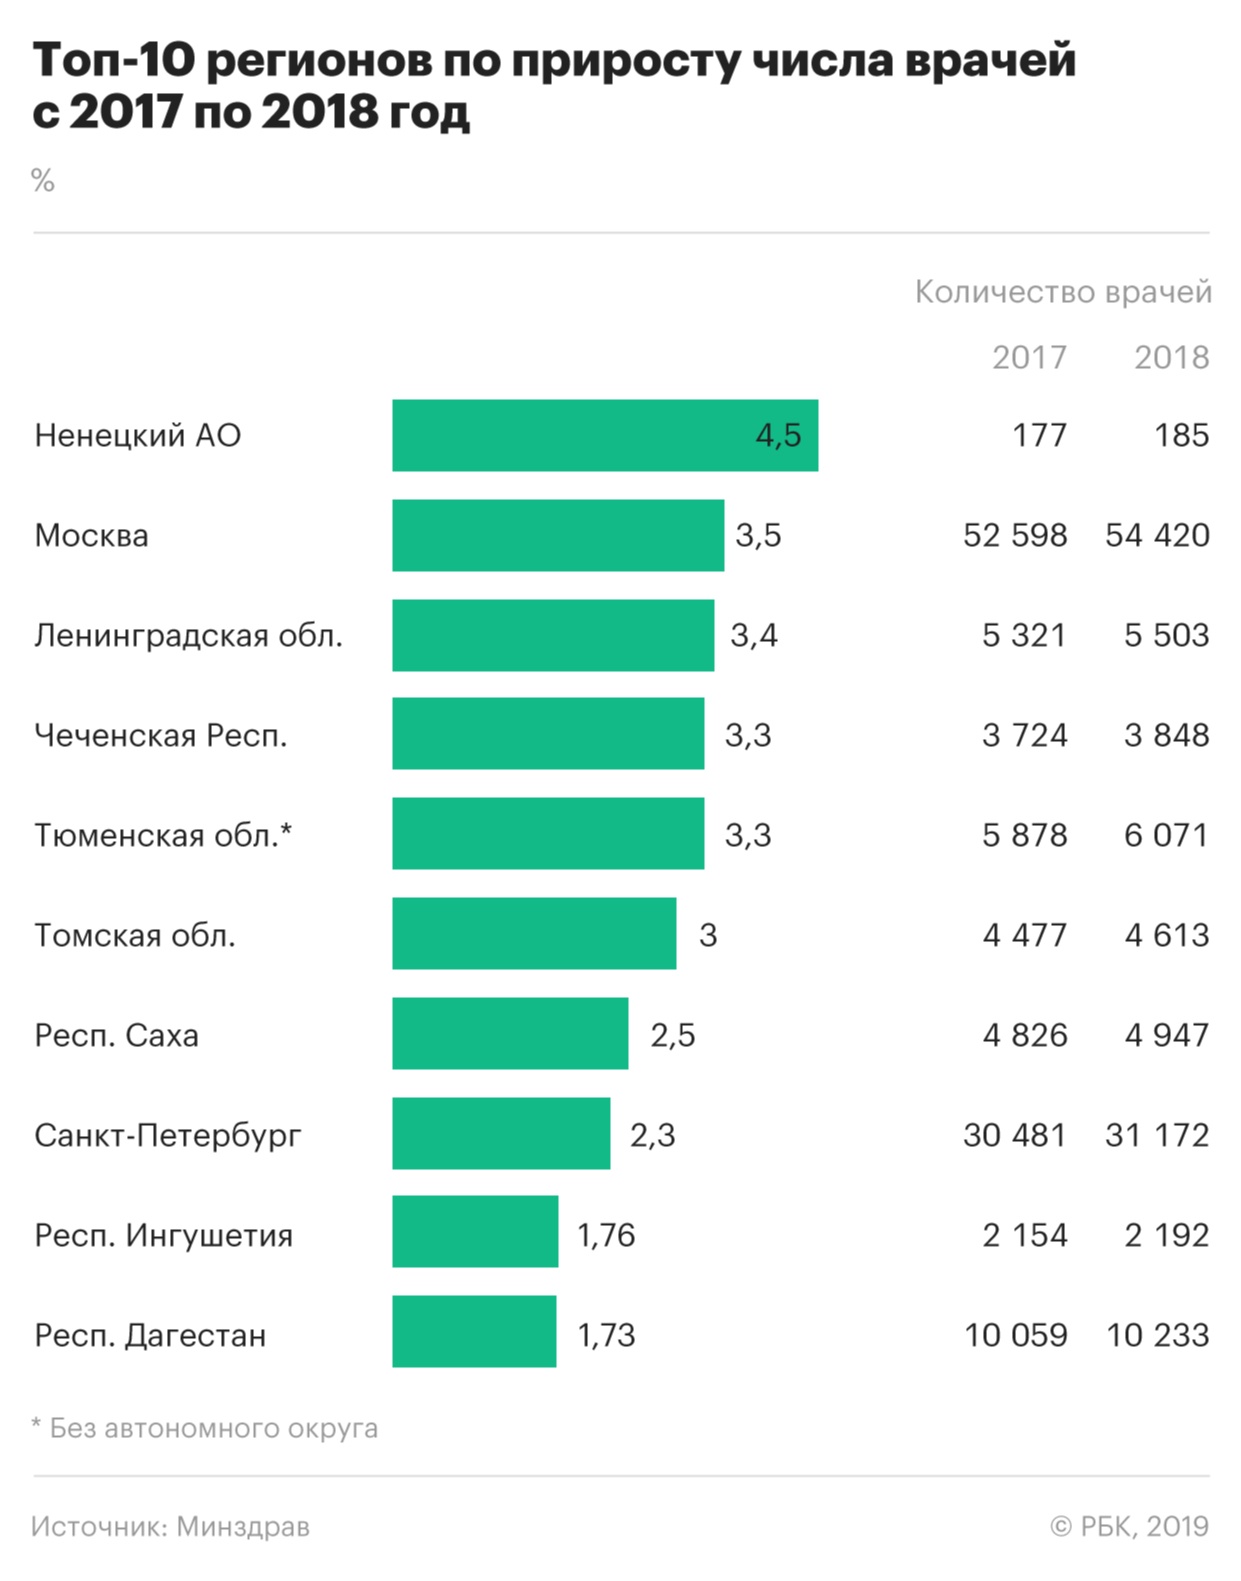Viewport: 1241px width, 1581px height.
Task: Select the Тюменская обл.* label
Action: click(x=163, y=835)
